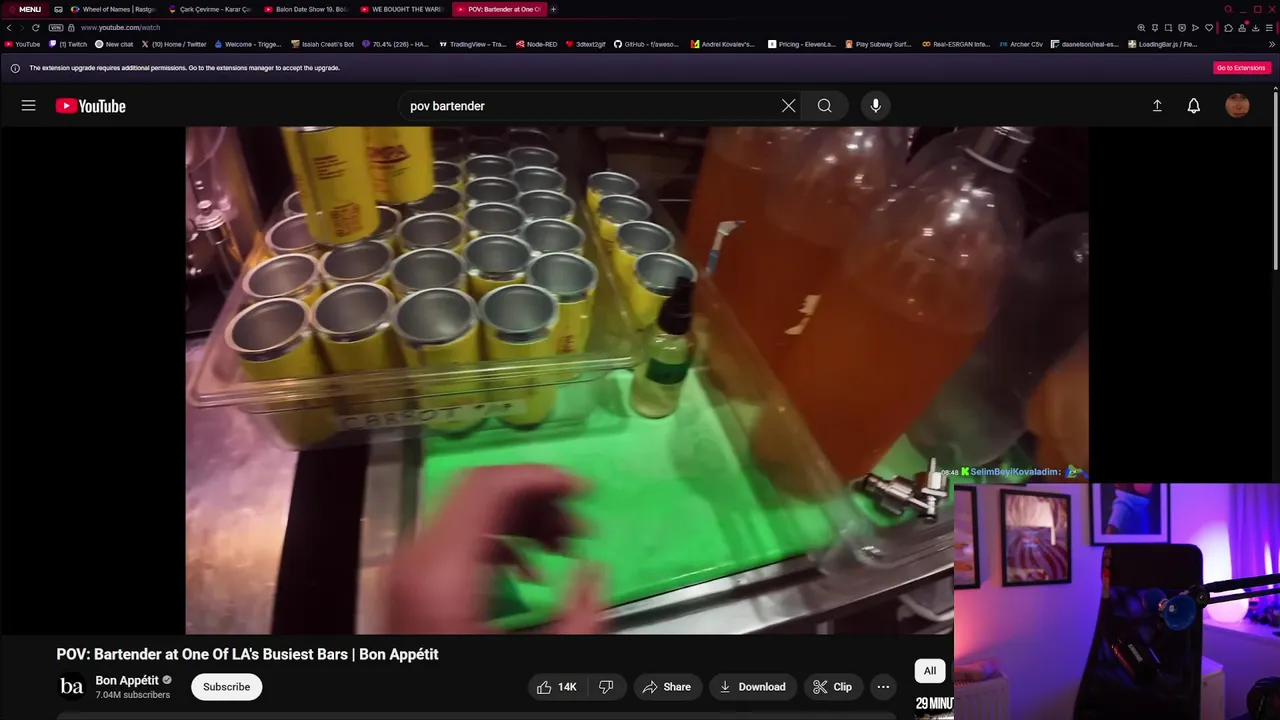Image resolution: width=1280 pixels, height=720 pixels.
Task: Reload the current page
Action: point(36,27)
